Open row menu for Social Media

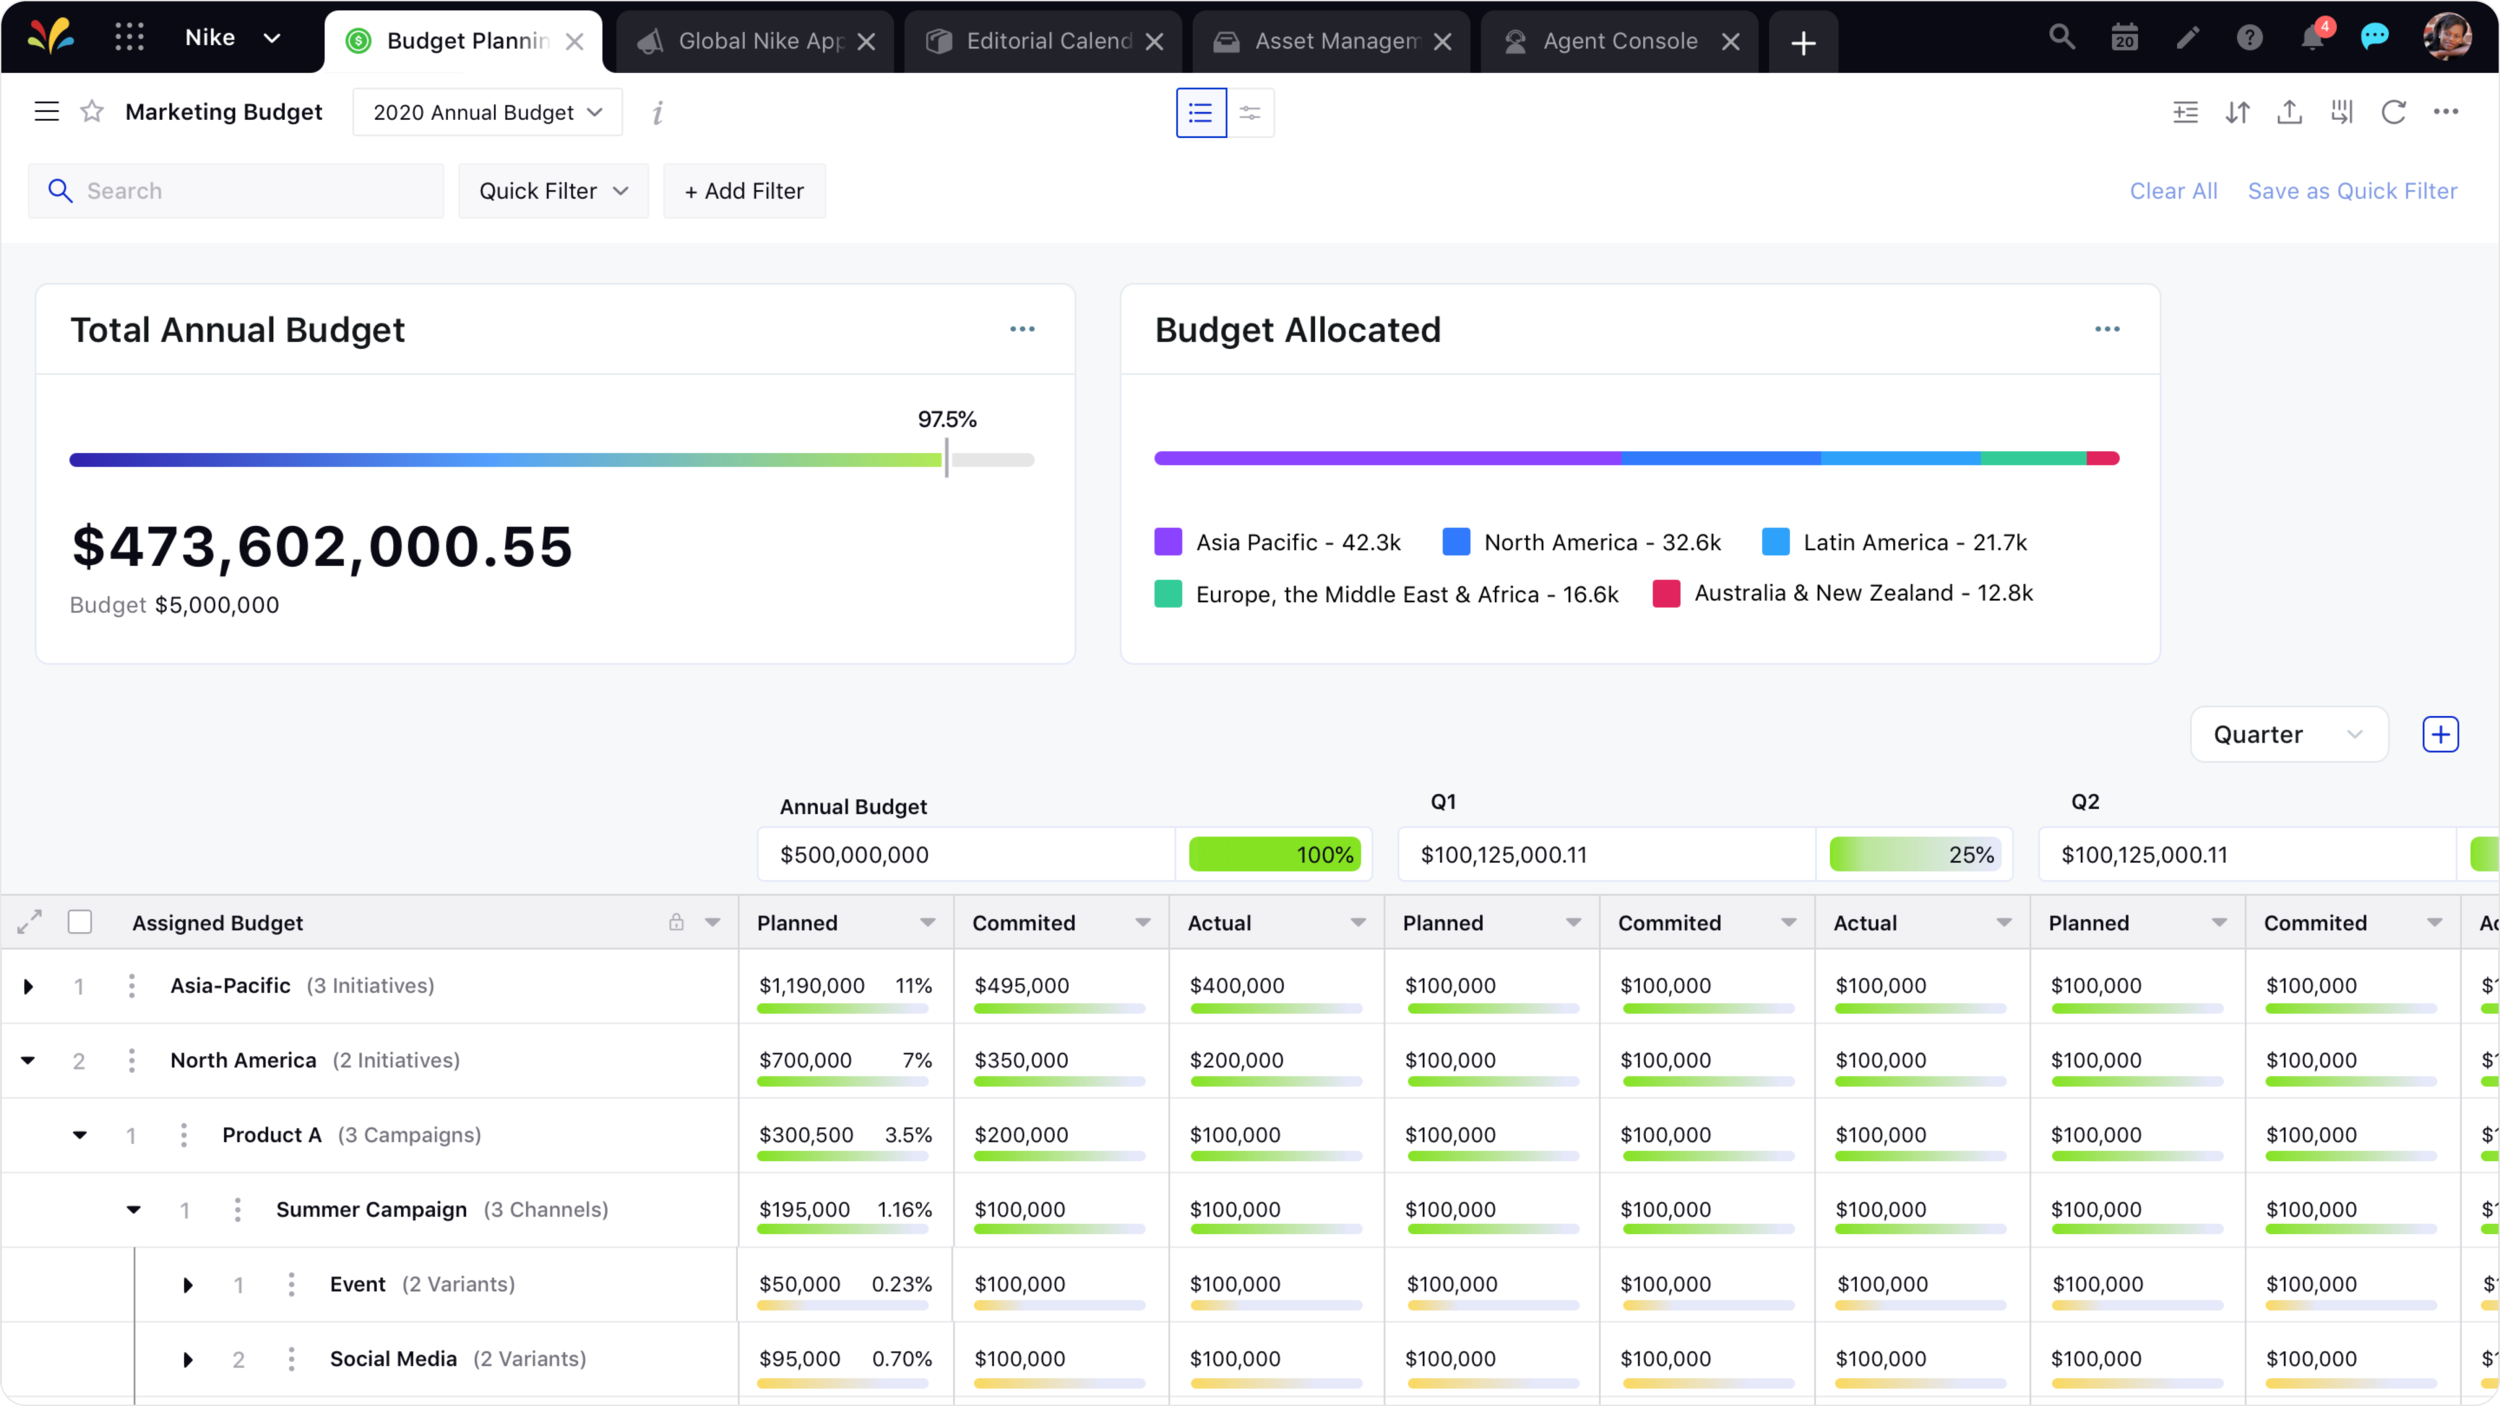291,1359
